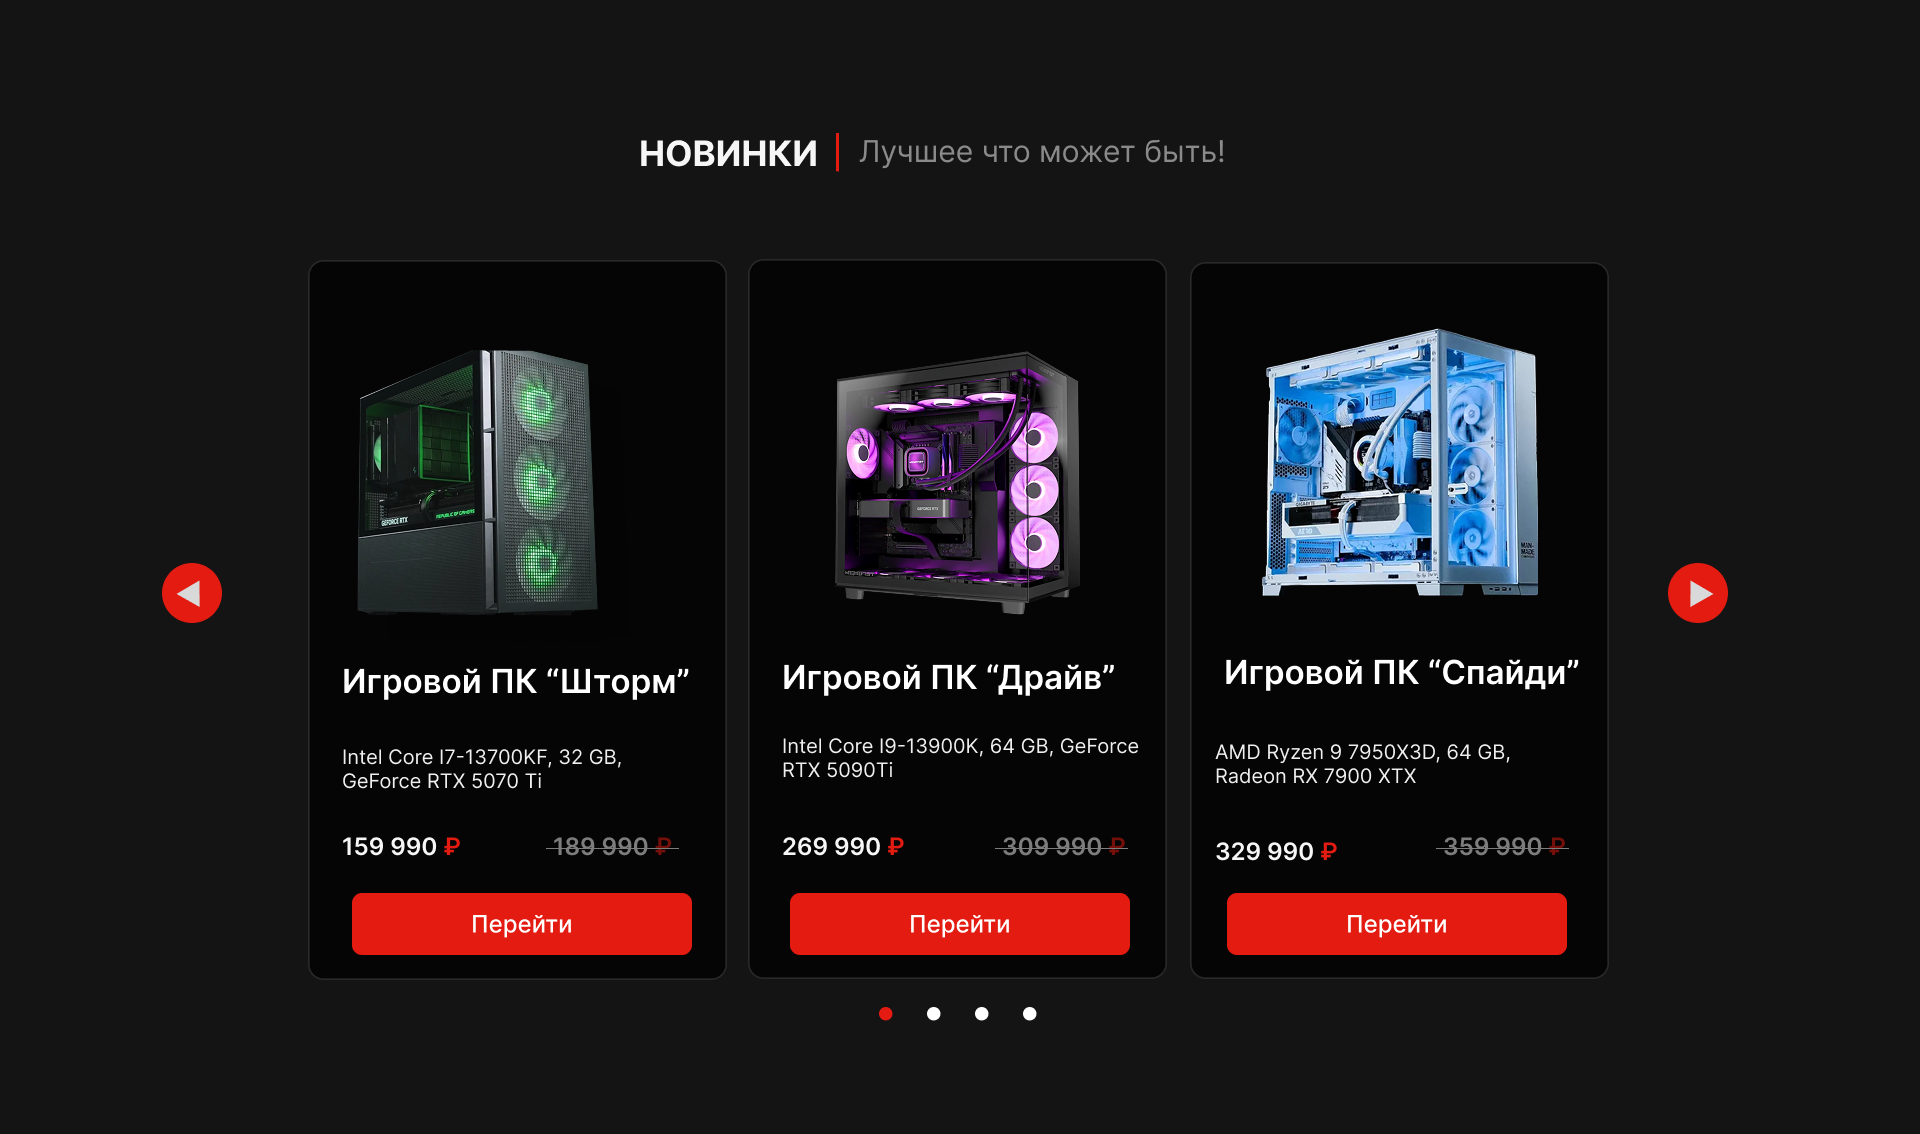Select the third carousel pagination dot
The image size is (1920, 1134).
pos(982,1014)
